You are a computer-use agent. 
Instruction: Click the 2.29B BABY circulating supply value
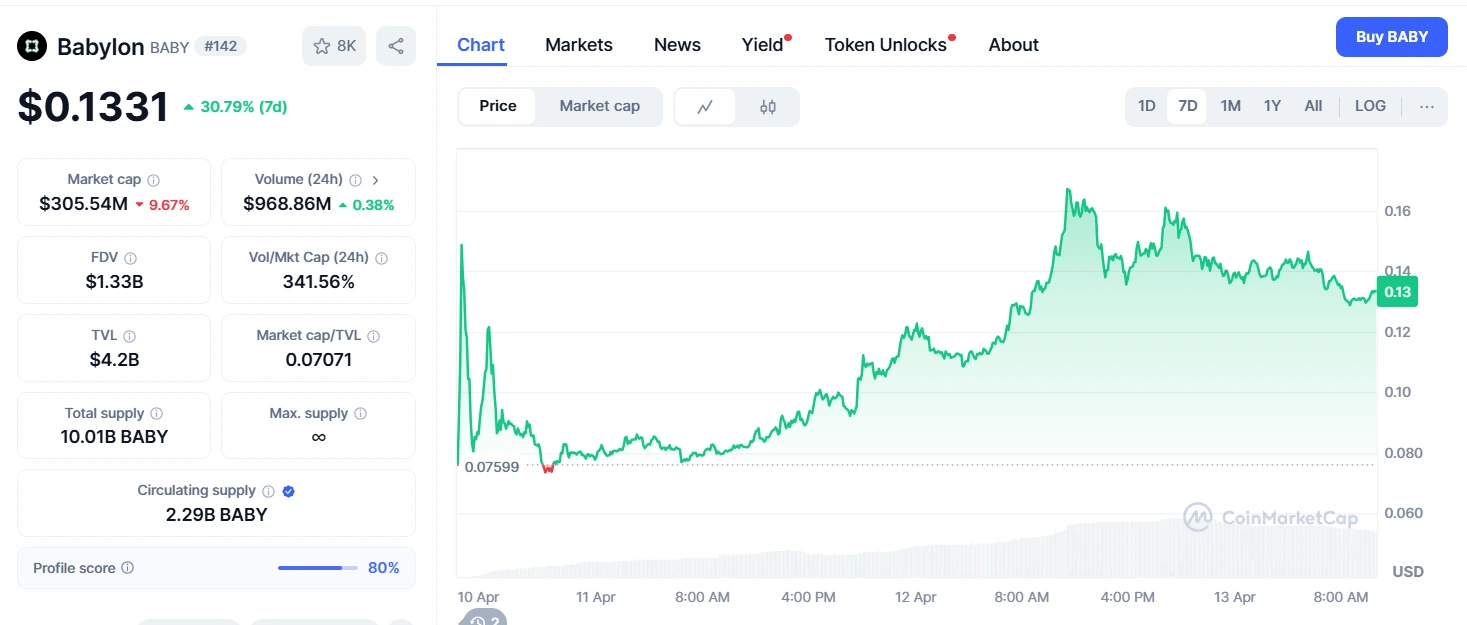(x=216, y=515)
